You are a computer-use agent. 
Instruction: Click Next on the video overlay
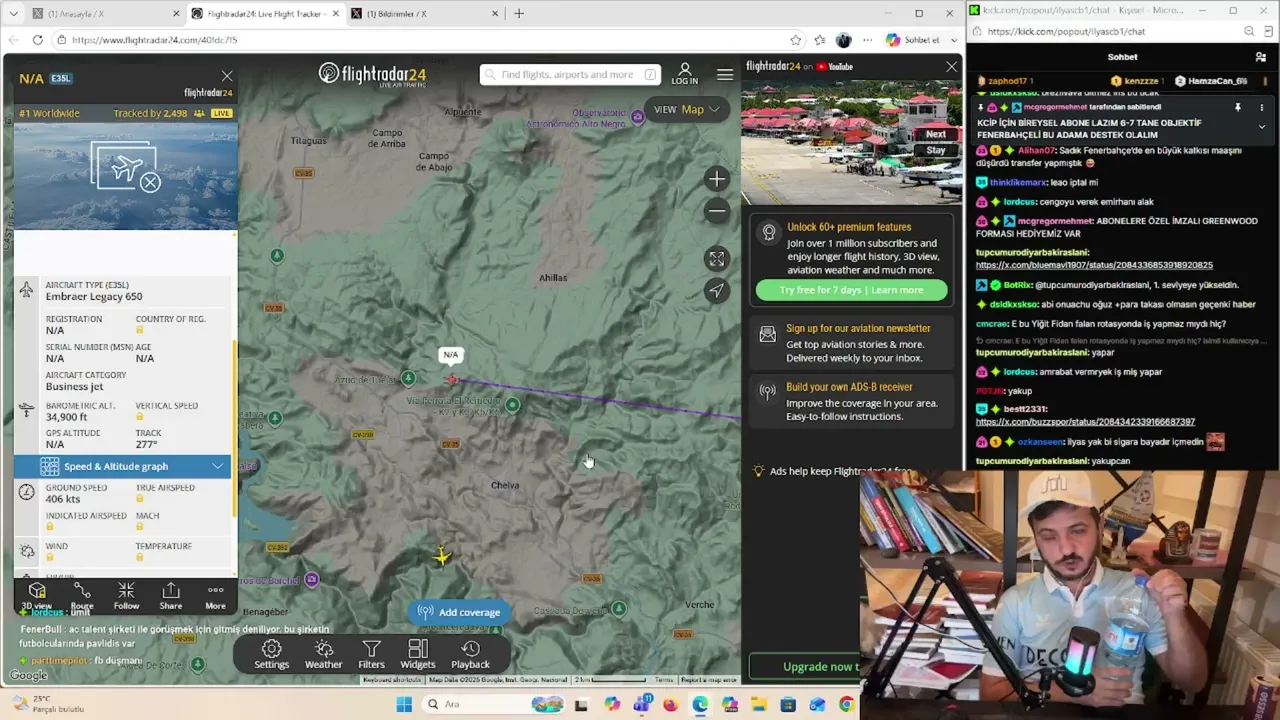pyautogui.click(x=935, y=134)
